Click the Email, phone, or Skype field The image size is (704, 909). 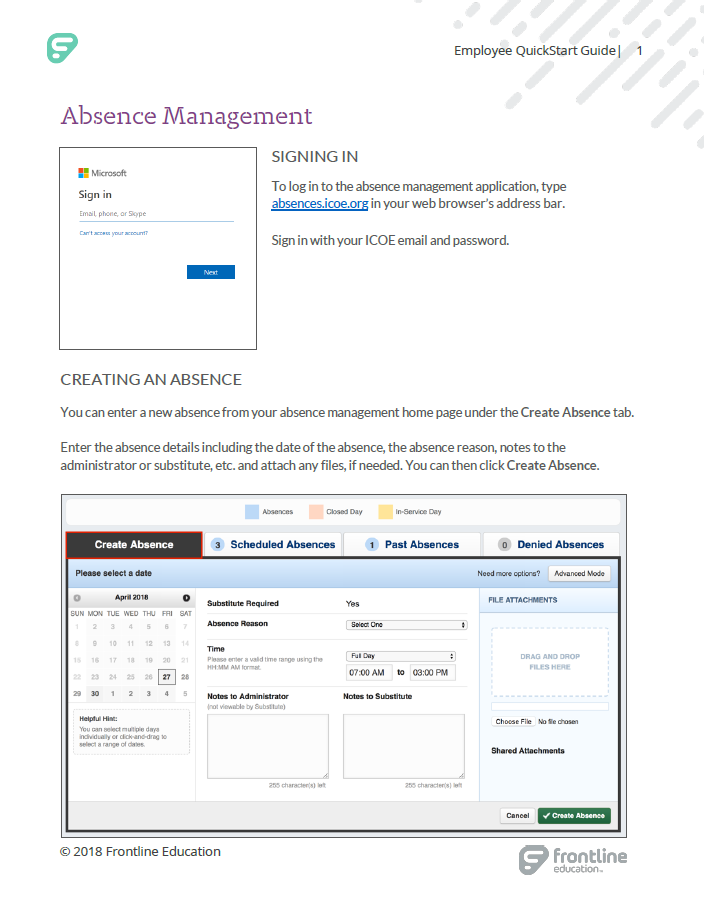156,214
